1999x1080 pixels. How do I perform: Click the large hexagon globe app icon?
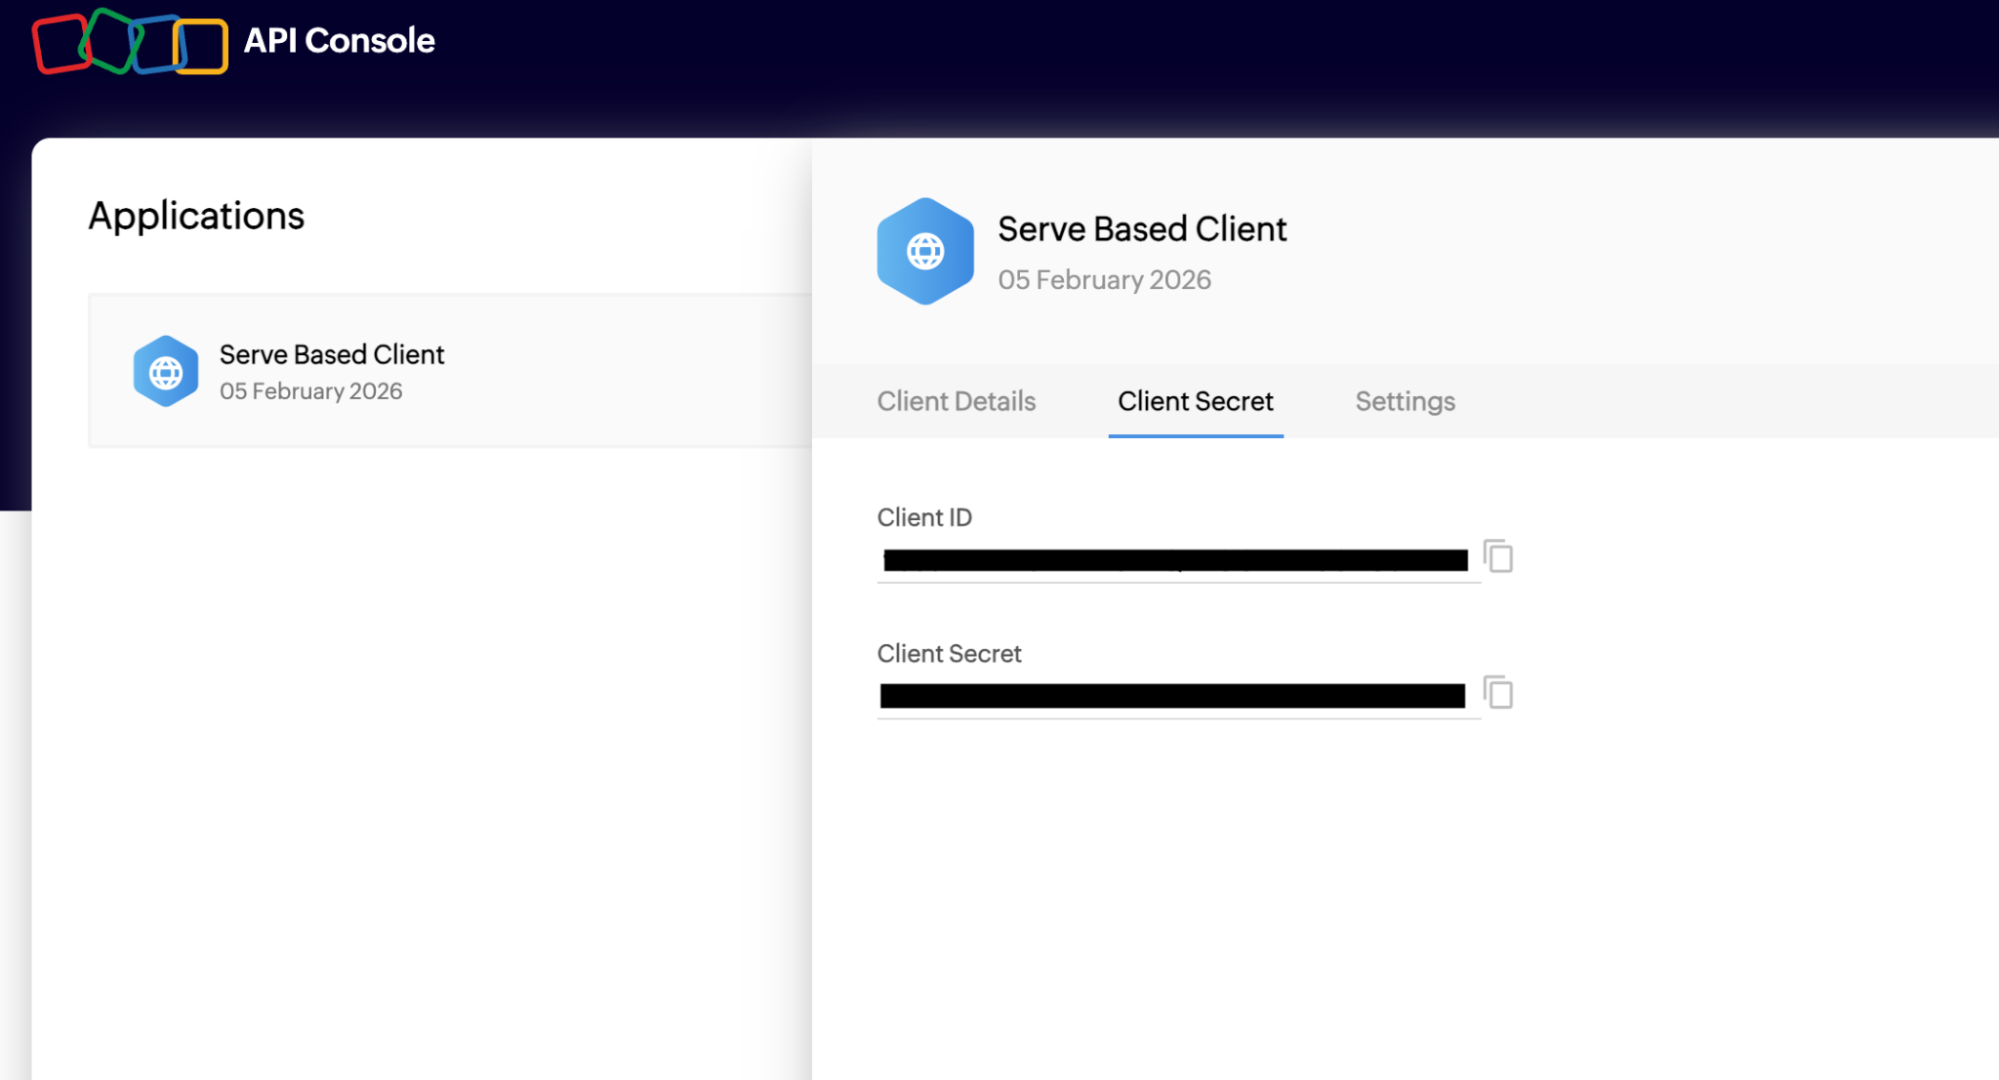tap(925, 251)
